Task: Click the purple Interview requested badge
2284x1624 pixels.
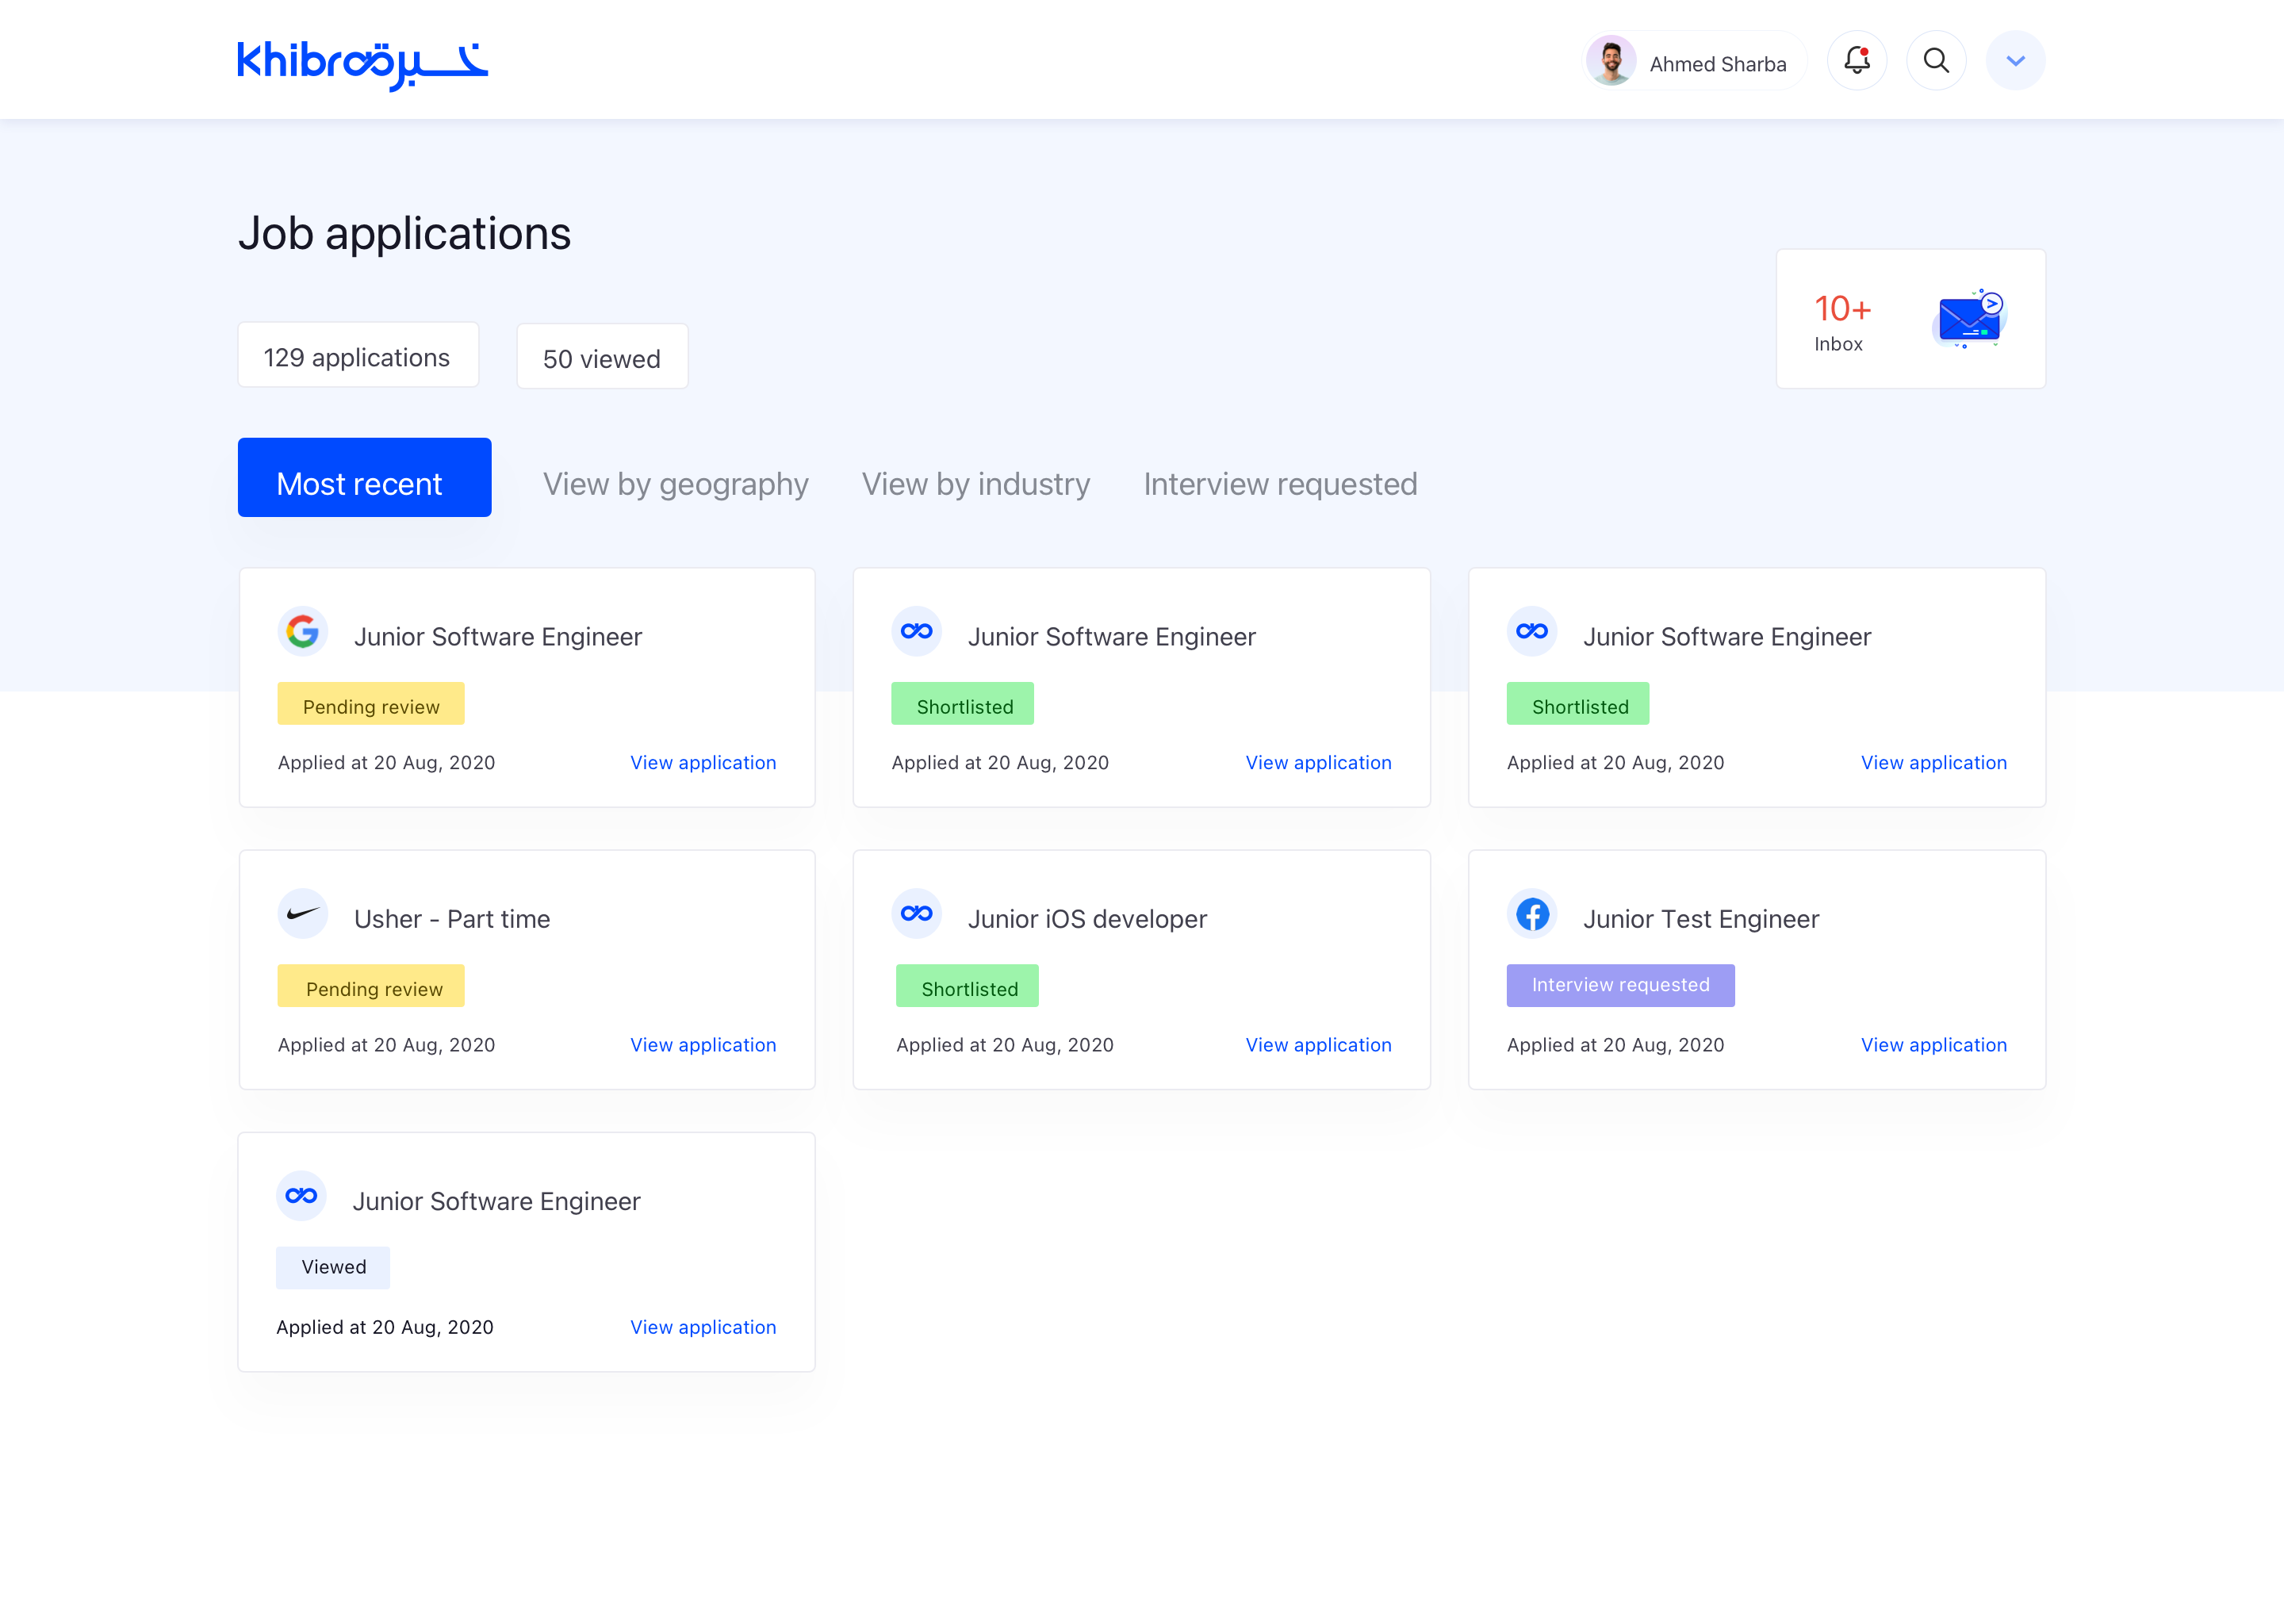Action: [1619, 986]
